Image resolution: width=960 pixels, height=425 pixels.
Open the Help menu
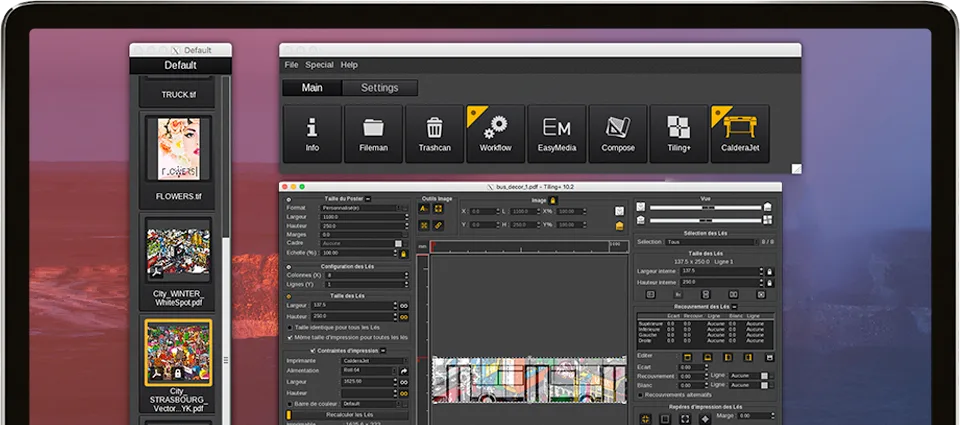349,65
